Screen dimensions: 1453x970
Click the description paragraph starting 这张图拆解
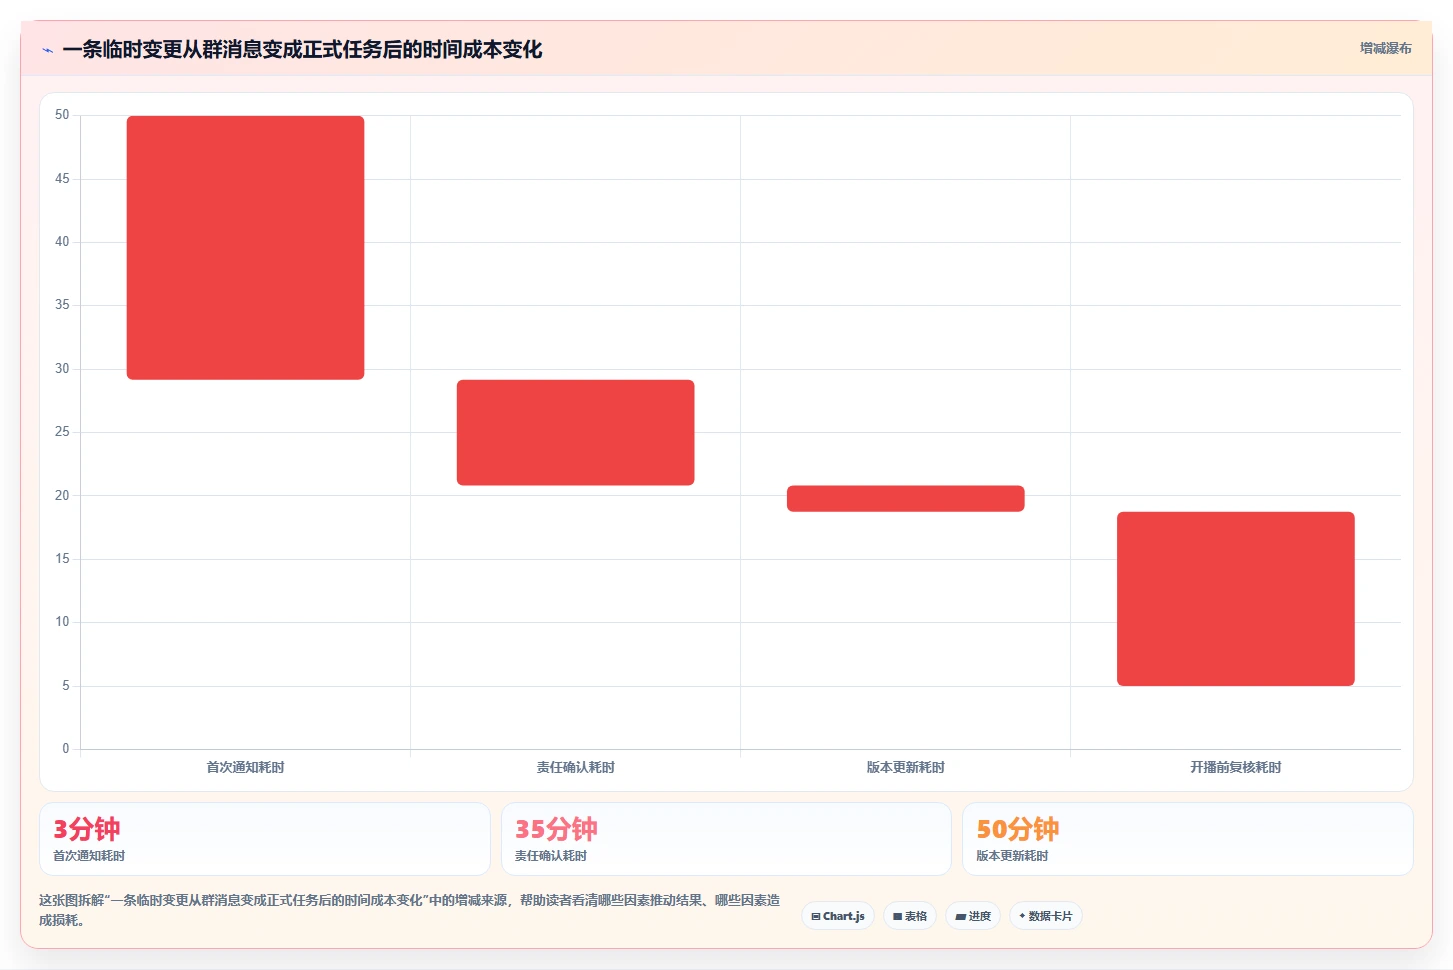click(410, 910)
